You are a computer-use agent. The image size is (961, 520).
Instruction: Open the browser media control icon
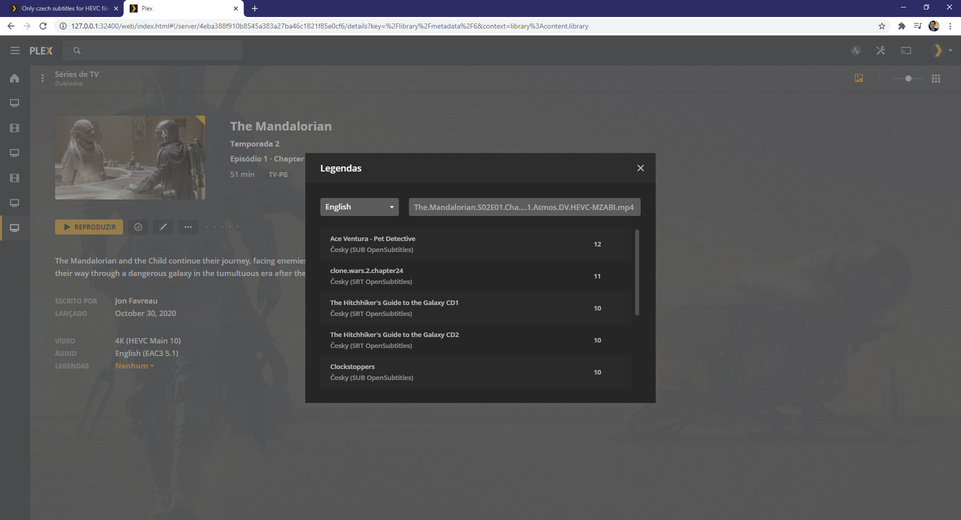tap(917, 26)
